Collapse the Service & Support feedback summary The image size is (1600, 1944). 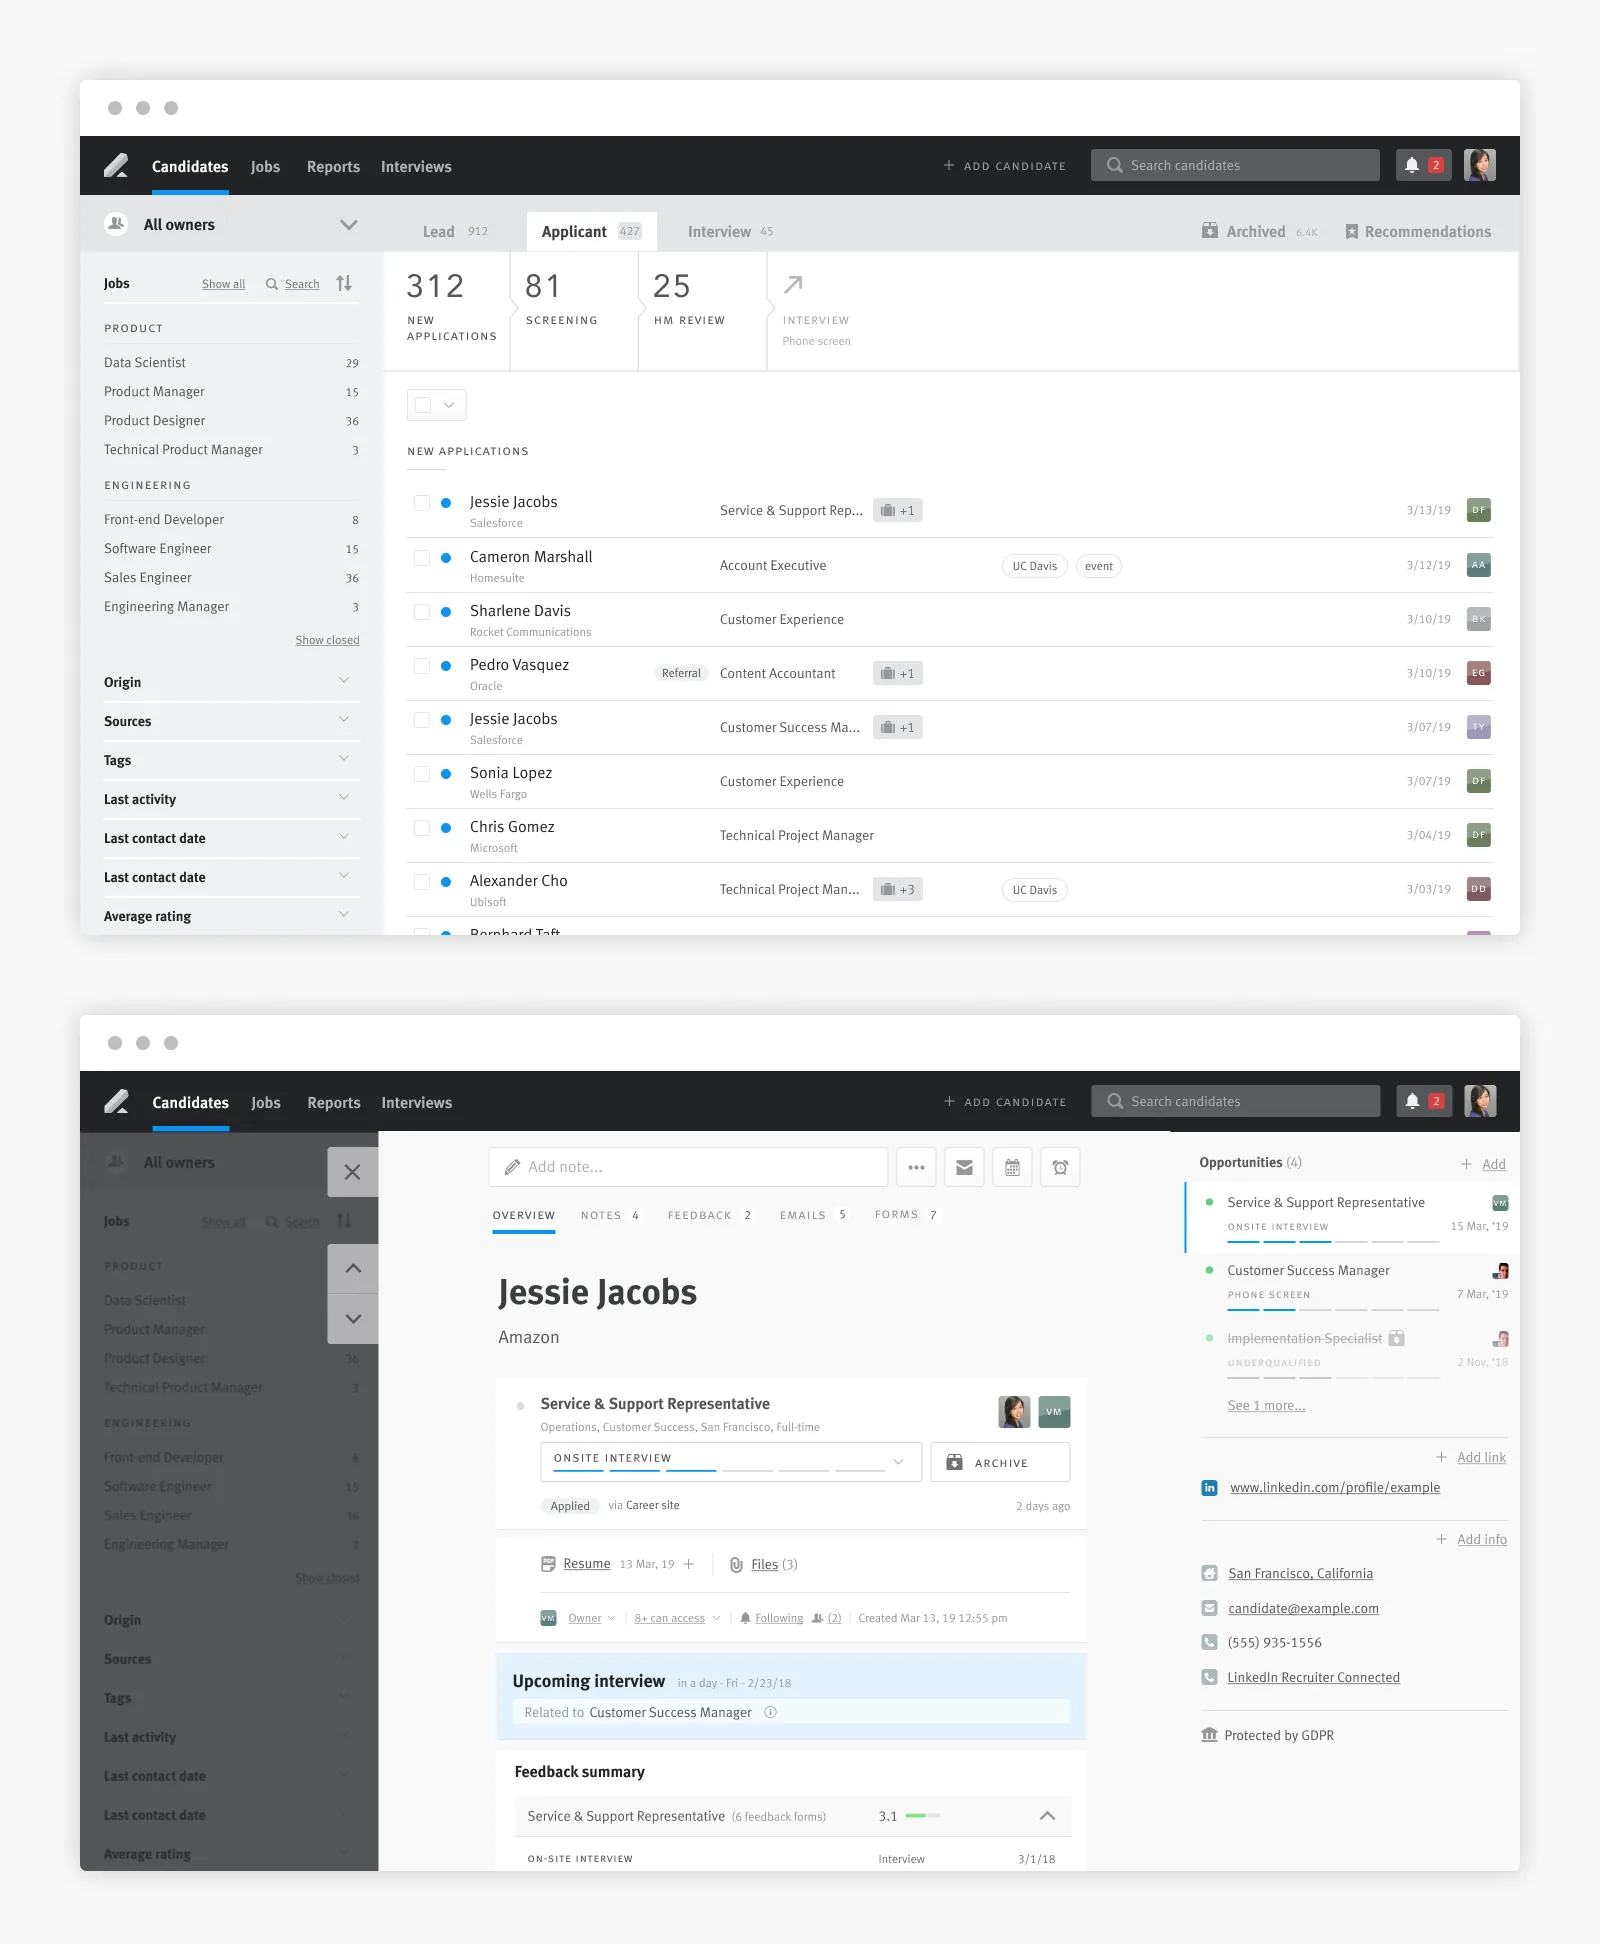(1047, 1816)
